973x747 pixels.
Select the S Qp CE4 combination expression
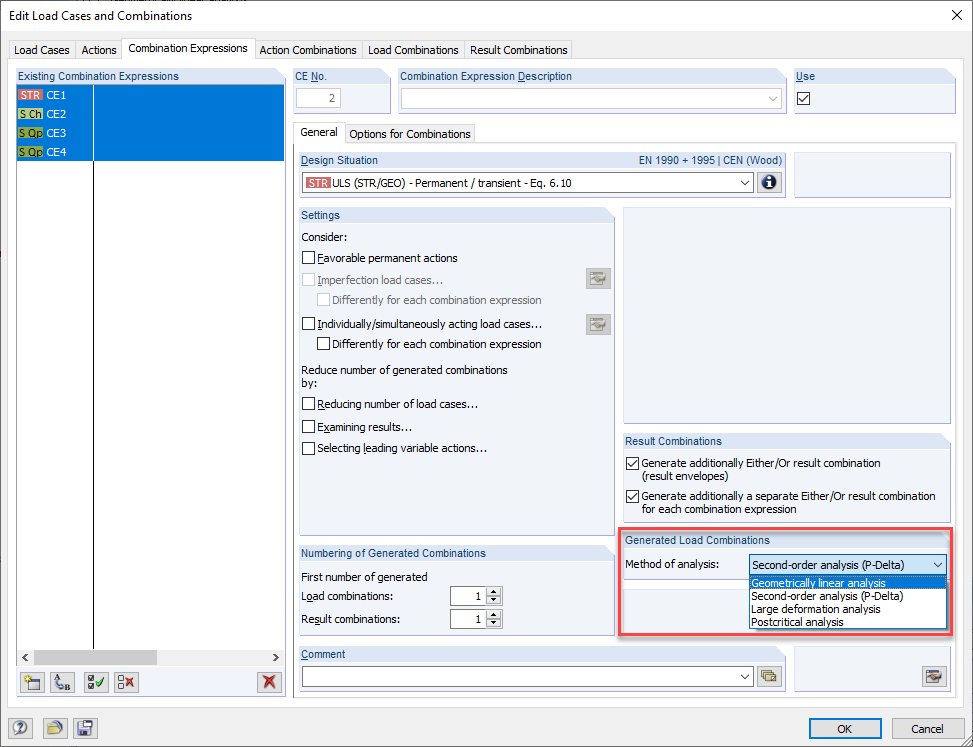pyautogui.click(x=150, y=152)
